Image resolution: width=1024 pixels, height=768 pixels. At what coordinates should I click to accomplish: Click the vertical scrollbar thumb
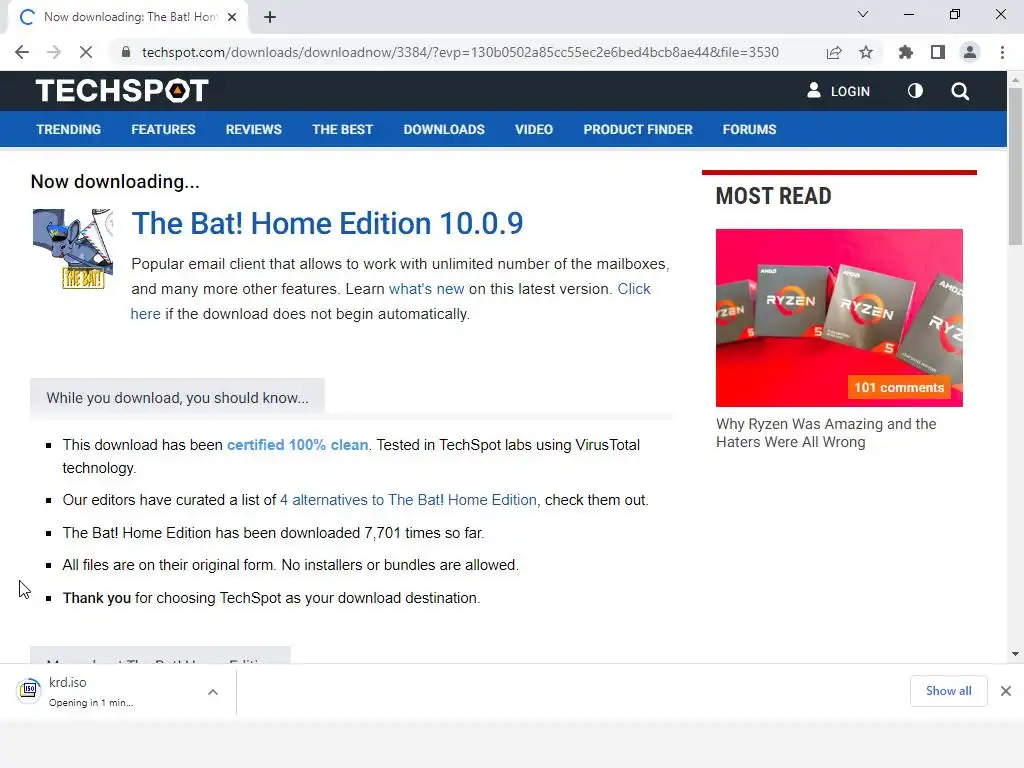click(x=1015, y=167)
